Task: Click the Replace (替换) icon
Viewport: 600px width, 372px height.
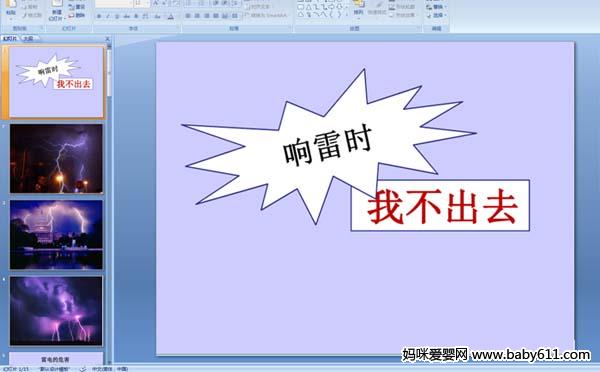Action: click(436, 7)
